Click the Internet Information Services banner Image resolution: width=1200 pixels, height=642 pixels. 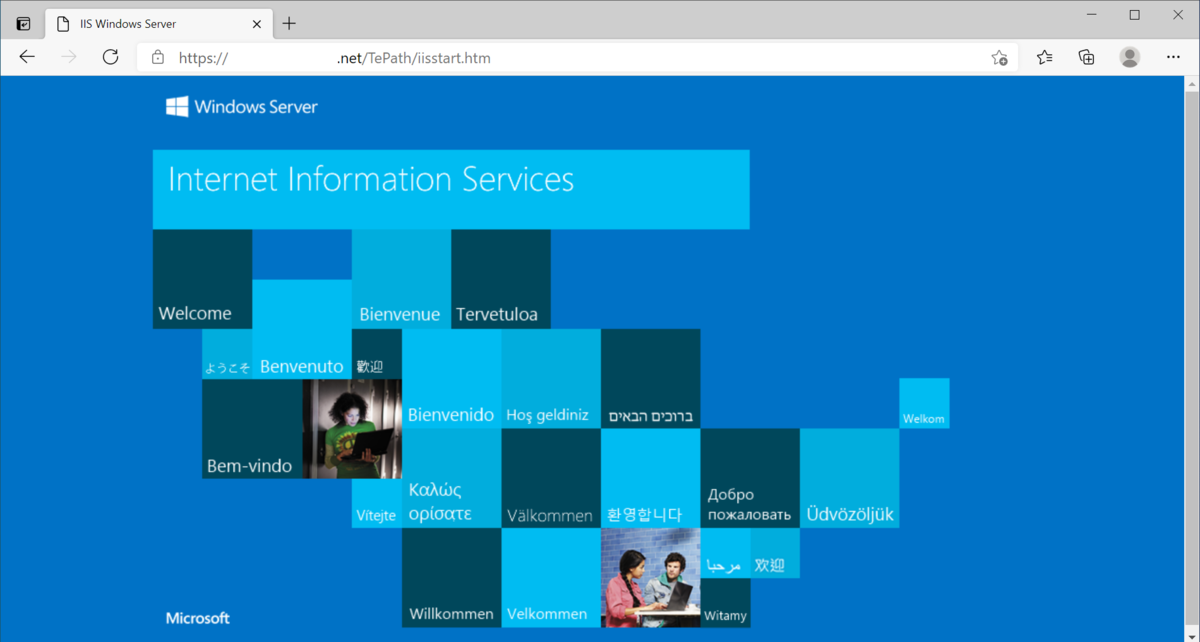pos(451,189)
